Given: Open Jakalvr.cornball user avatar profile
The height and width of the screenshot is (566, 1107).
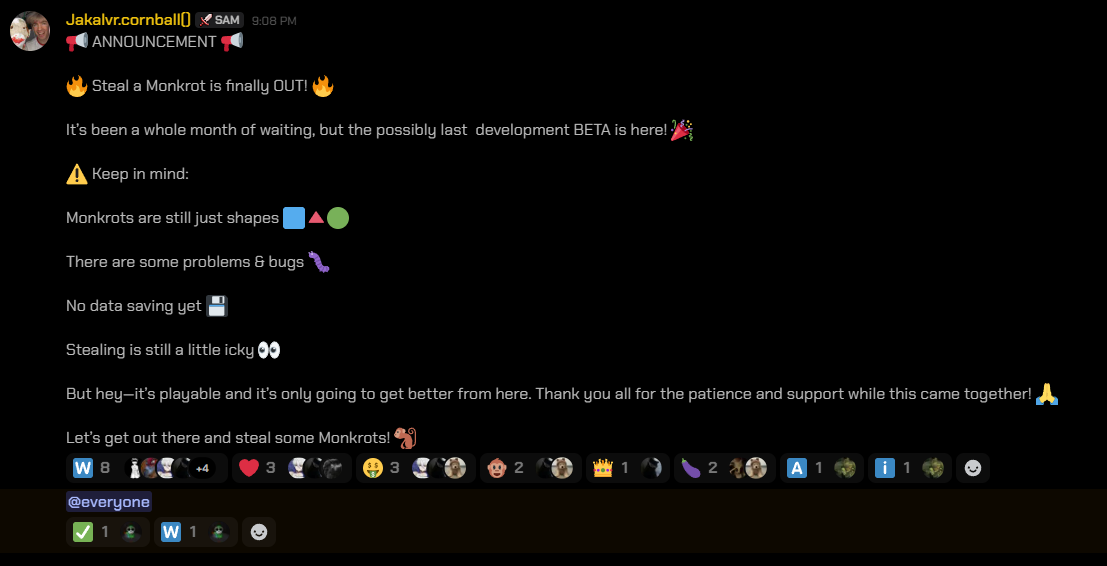Looking at the screenshot, I should tap(30, 31).
